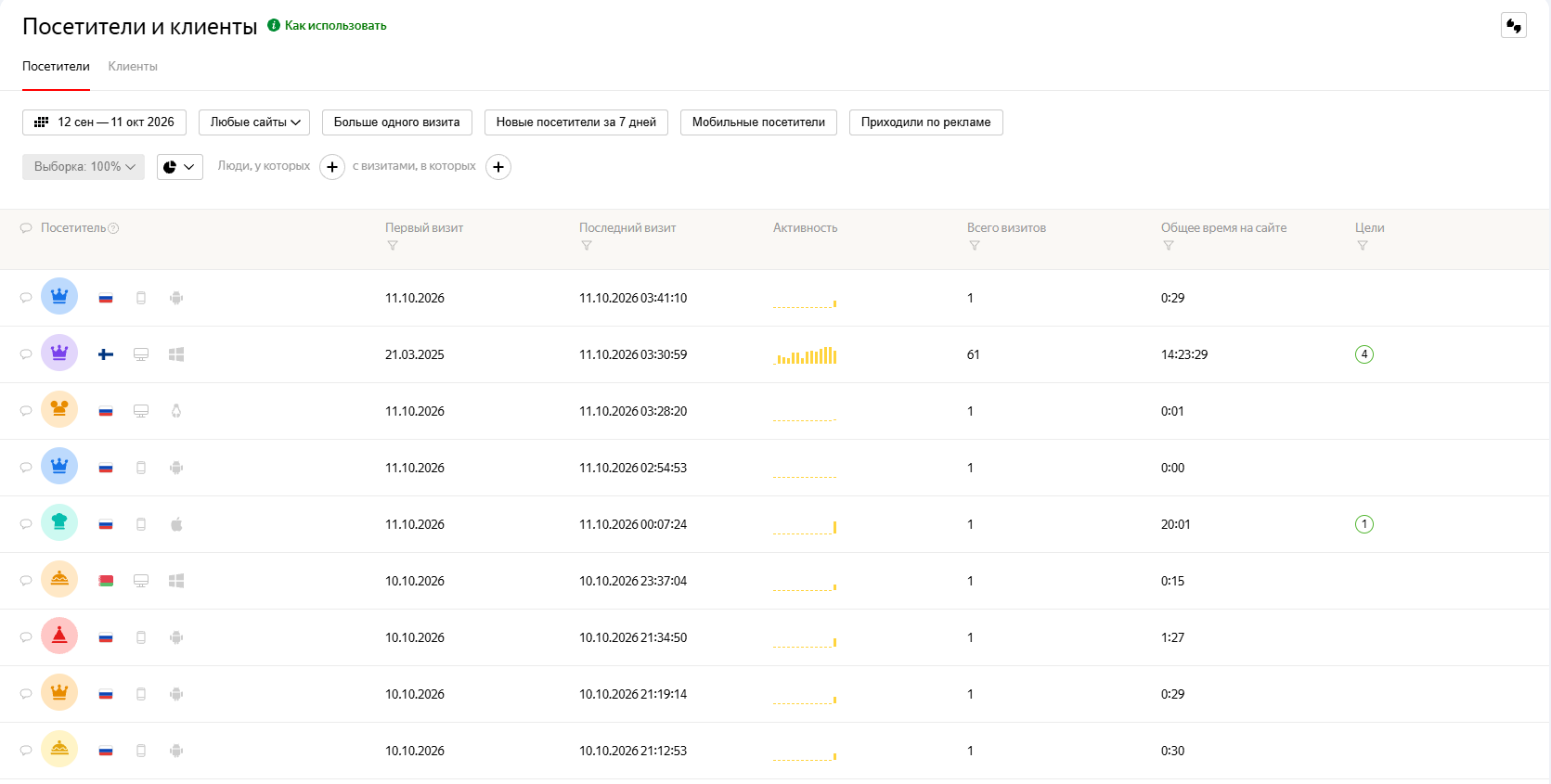
Task: Add a condition after "с визитами, в которых"
Action: tap(499, 167)
